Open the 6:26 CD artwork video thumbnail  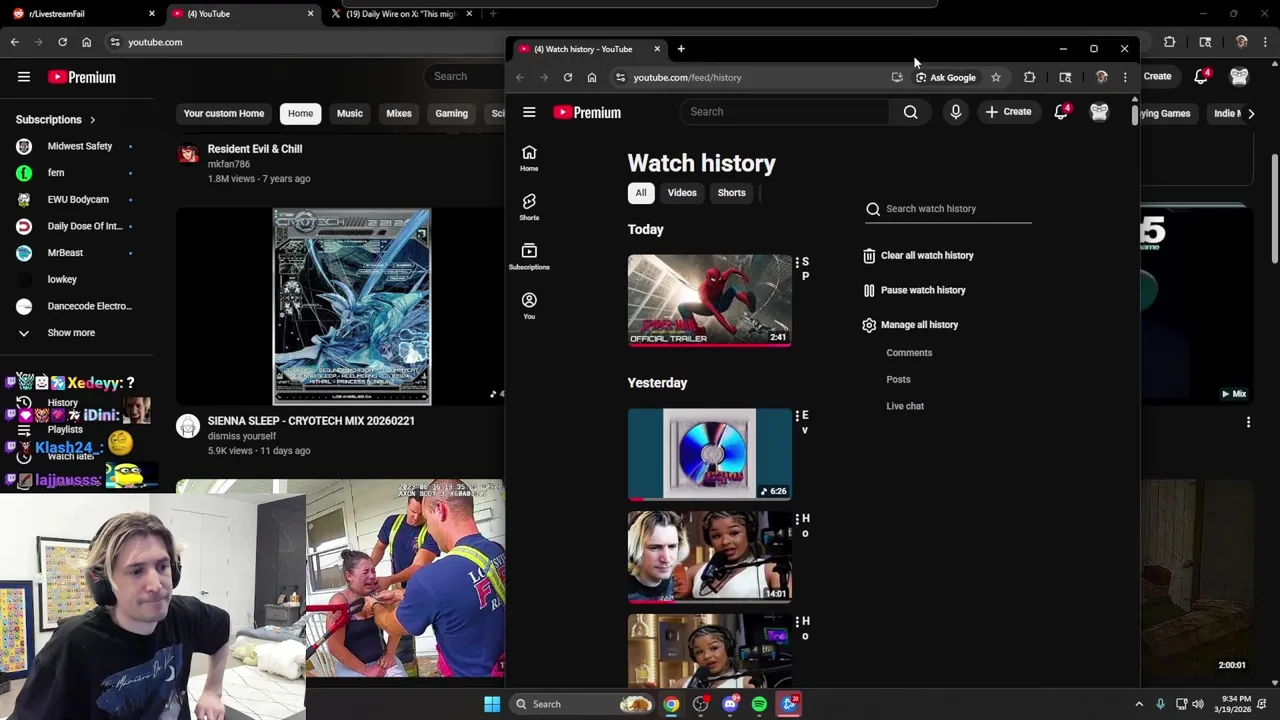[x=710, y=454]
